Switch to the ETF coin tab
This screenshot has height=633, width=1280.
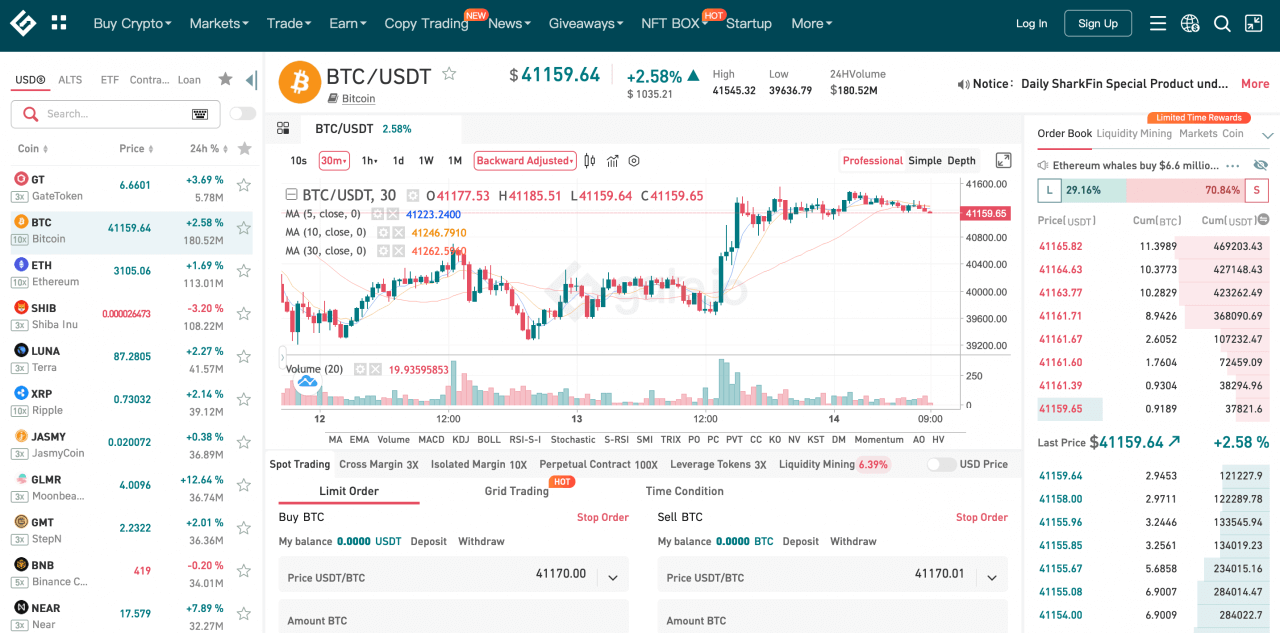pyautogui.click(x=109, y=80)
